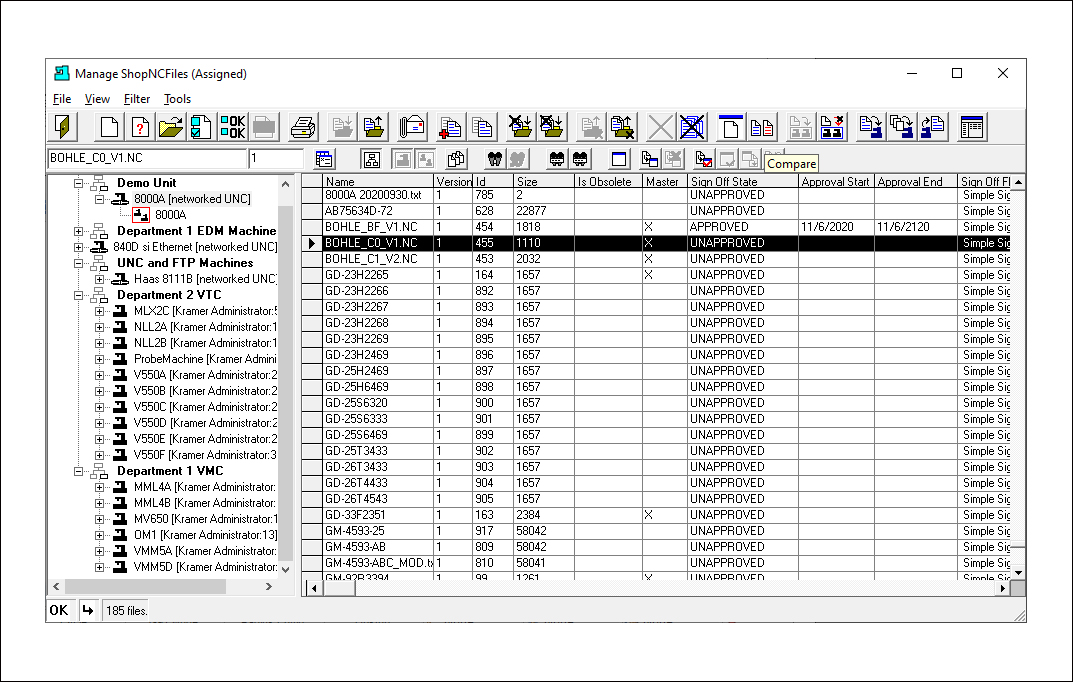Collapse the 8000A [networked UNC] node
The width and height of the screenshot is (1073, 682).
point(99,199)
